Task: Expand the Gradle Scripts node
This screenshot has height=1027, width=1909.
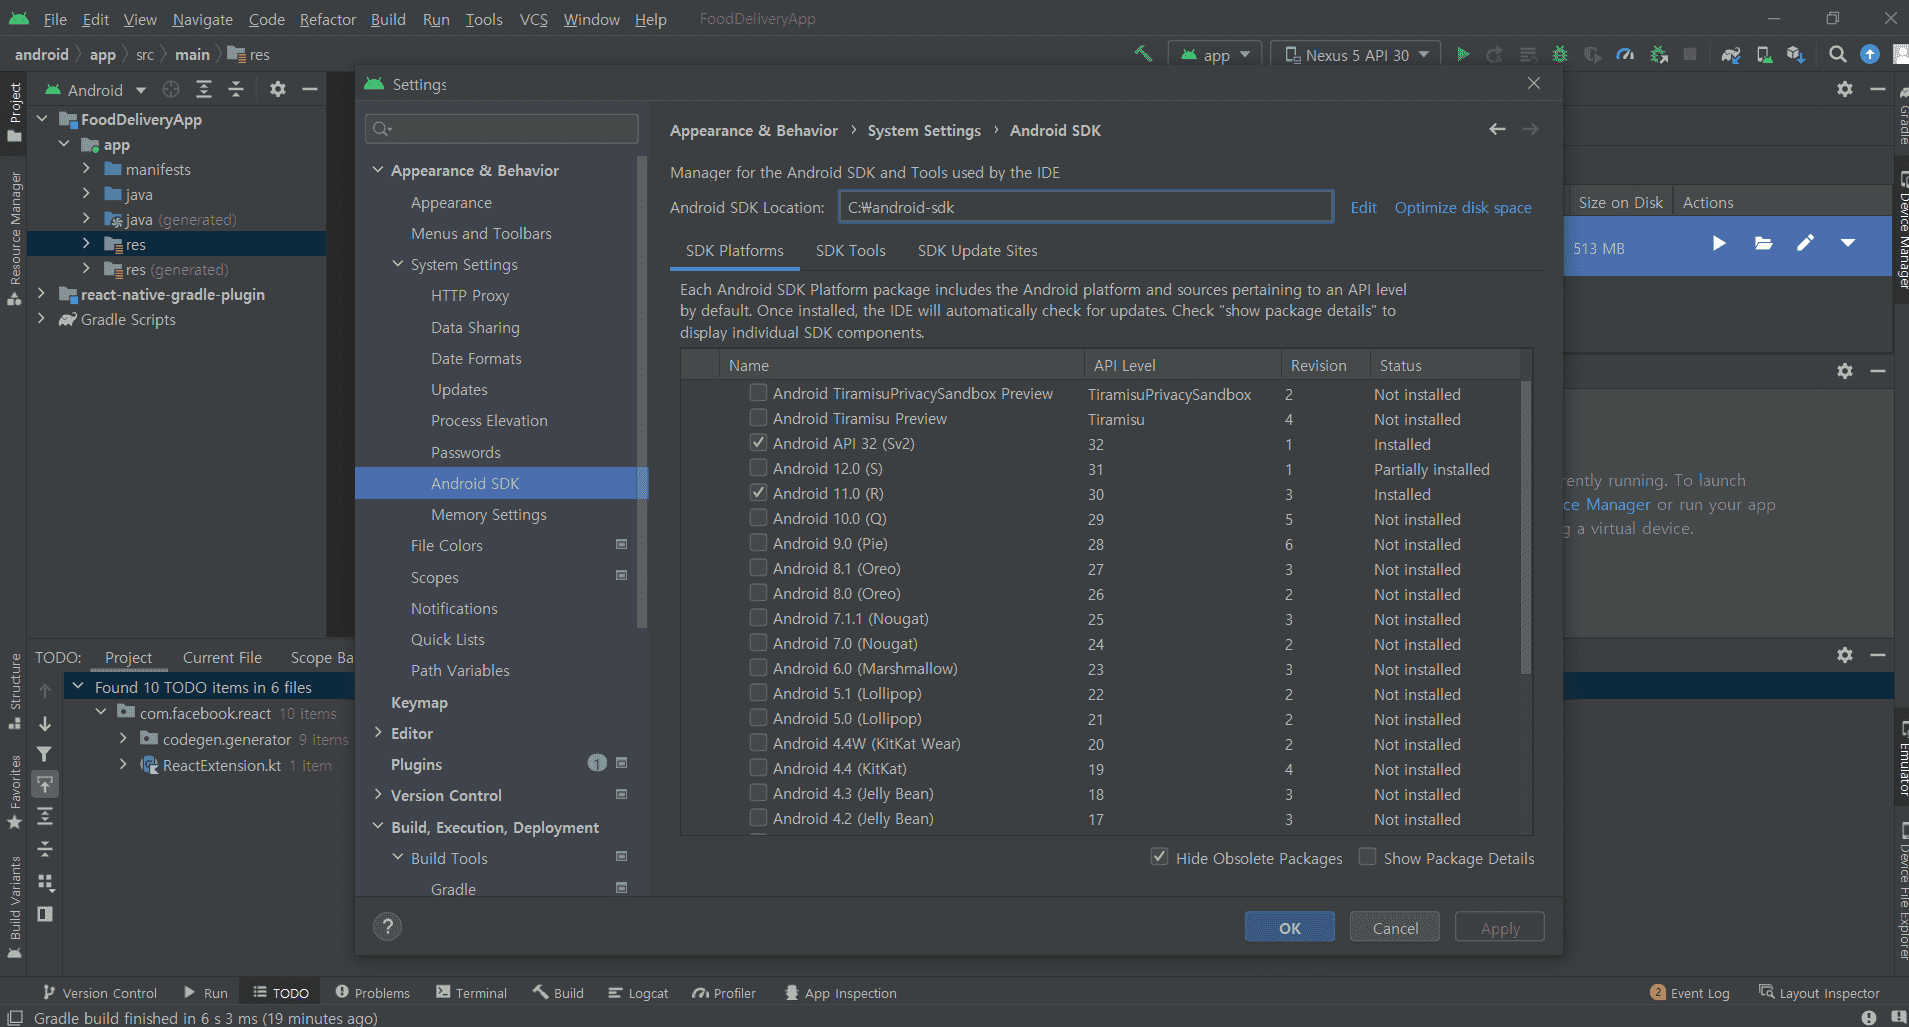Action: pos(41,319)
